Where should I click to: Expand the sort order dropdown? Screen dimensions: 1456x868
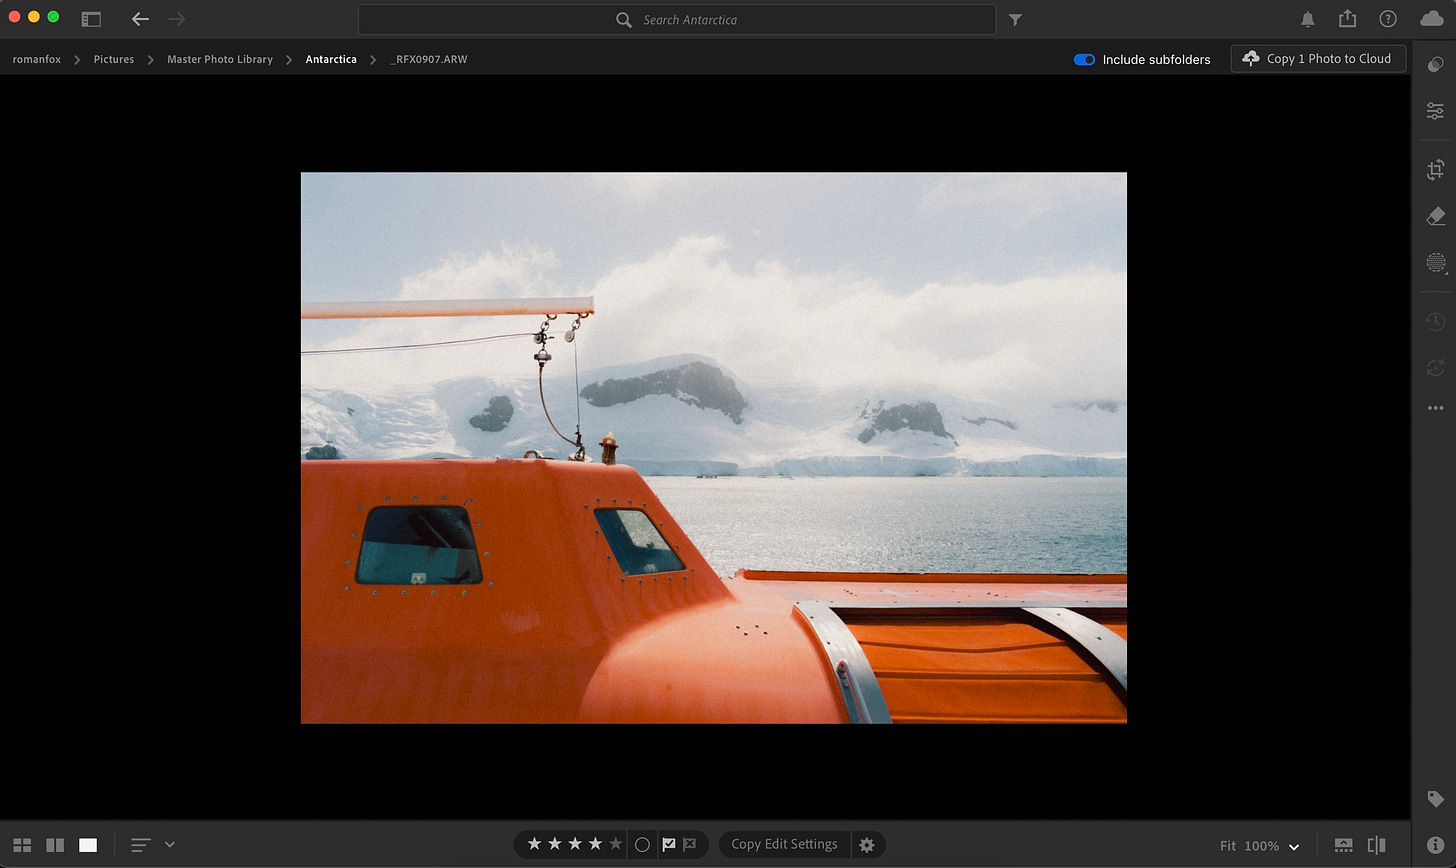click(169, 845)
